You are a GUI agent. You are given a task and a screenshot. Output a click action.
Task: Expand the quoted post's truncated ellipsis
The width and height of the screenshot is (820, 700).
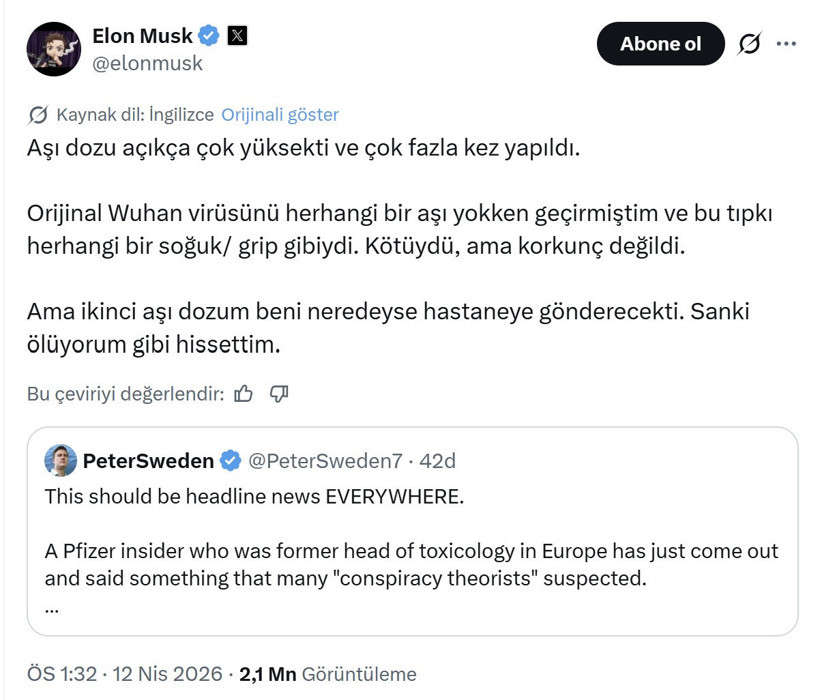pyautogui.click(x=52, y=606)
